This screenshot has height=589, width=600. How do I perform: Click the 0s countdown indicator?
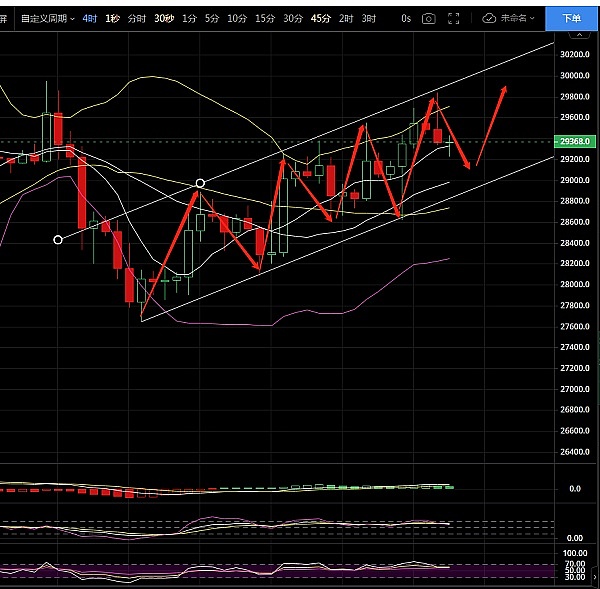pyautogui.click(x=406, y=18)
